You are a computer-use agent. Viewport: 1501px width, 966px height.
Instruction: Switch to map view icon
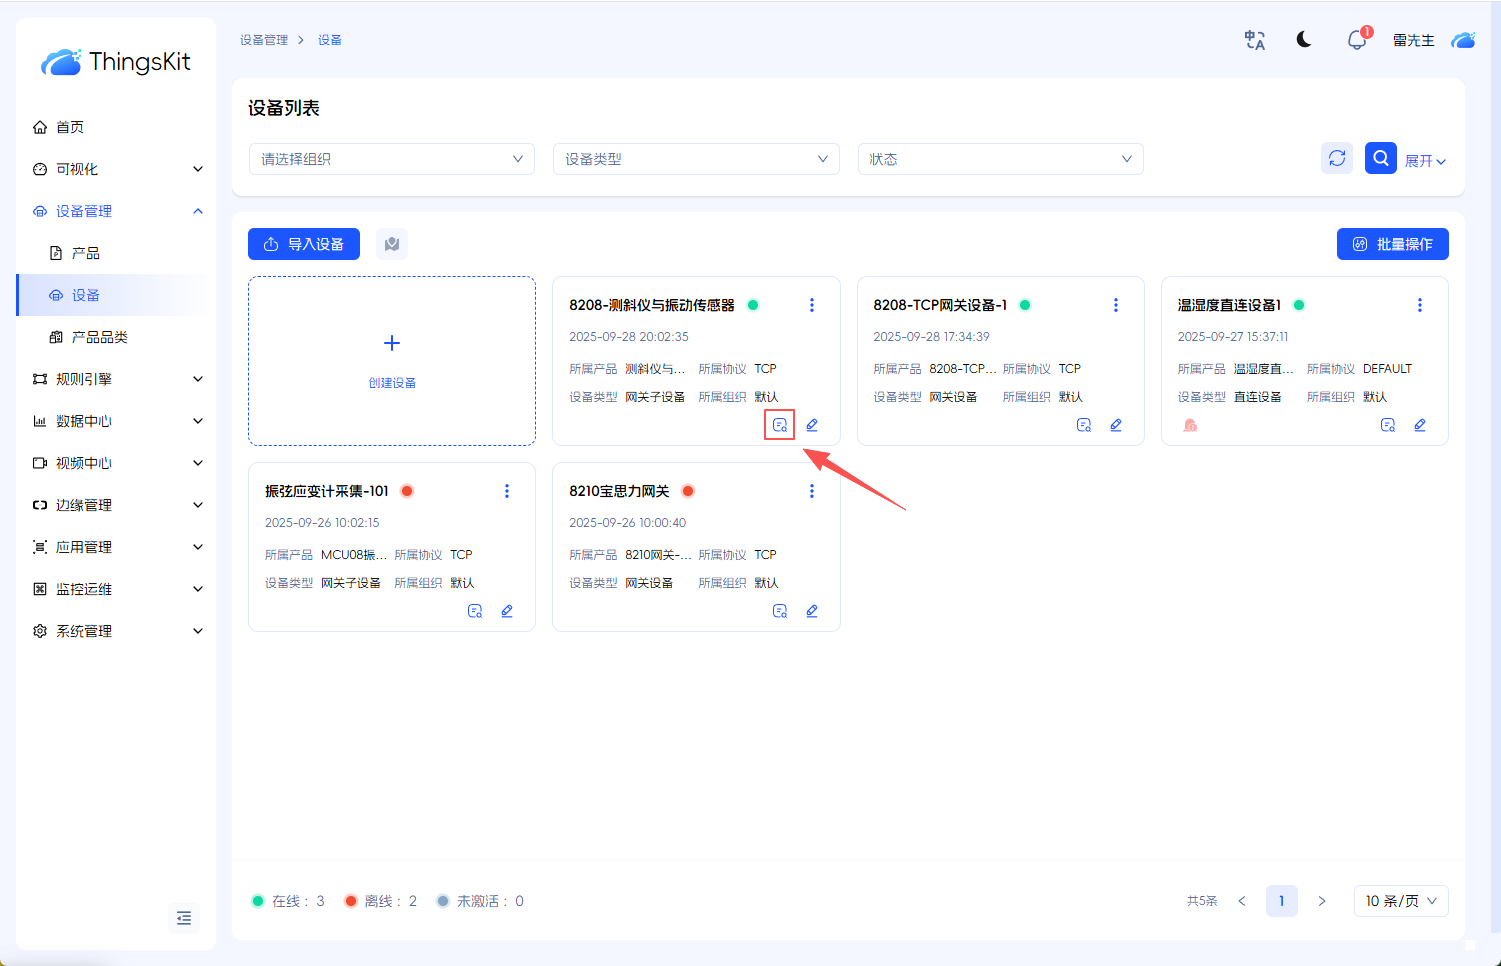392,244
